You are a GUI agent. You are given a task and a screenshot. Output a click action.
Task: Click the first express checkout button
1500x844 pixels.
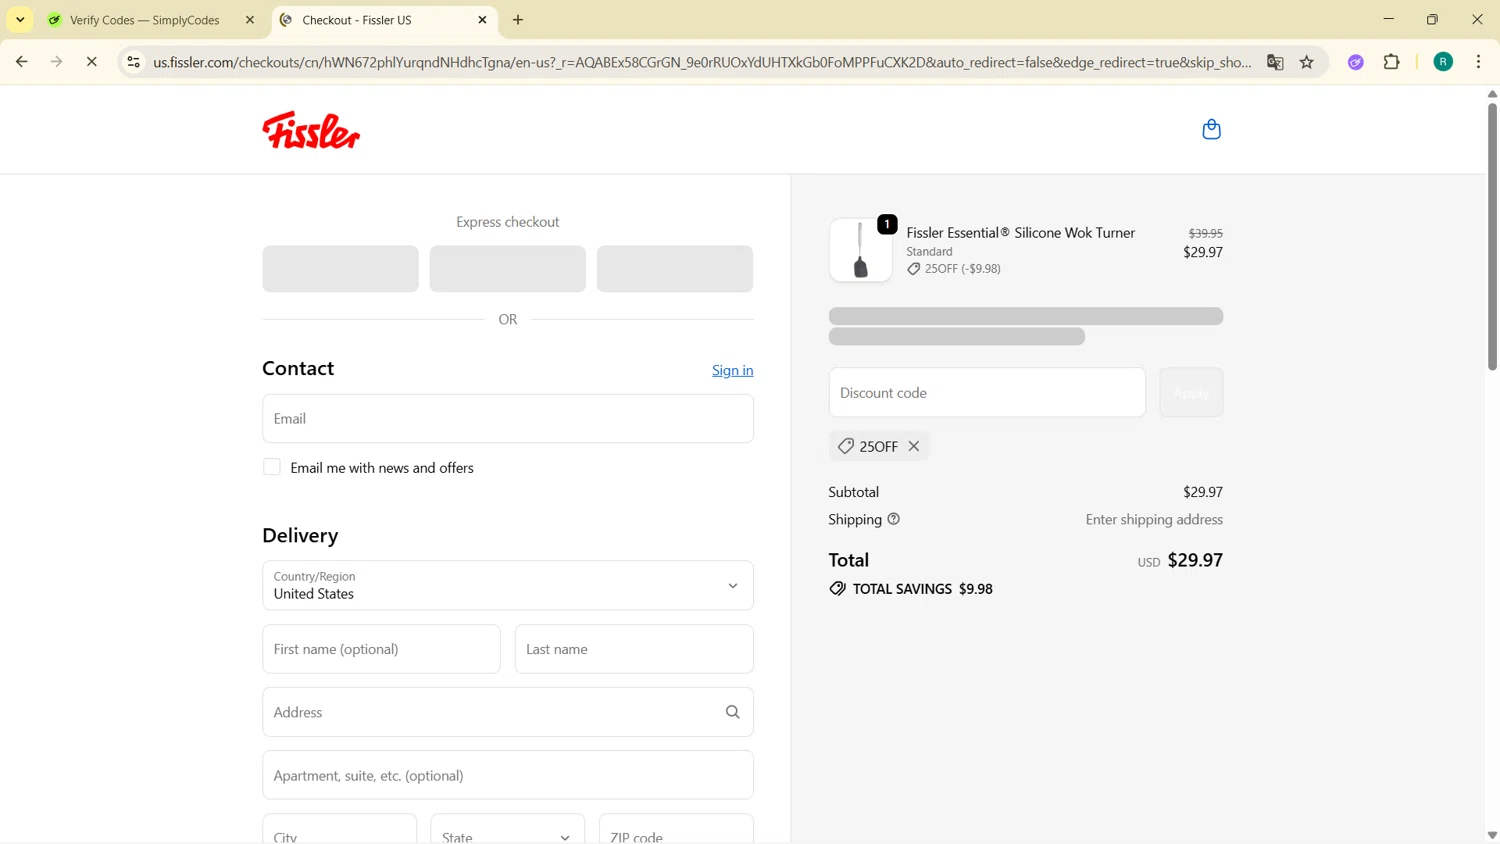(340, 269)
